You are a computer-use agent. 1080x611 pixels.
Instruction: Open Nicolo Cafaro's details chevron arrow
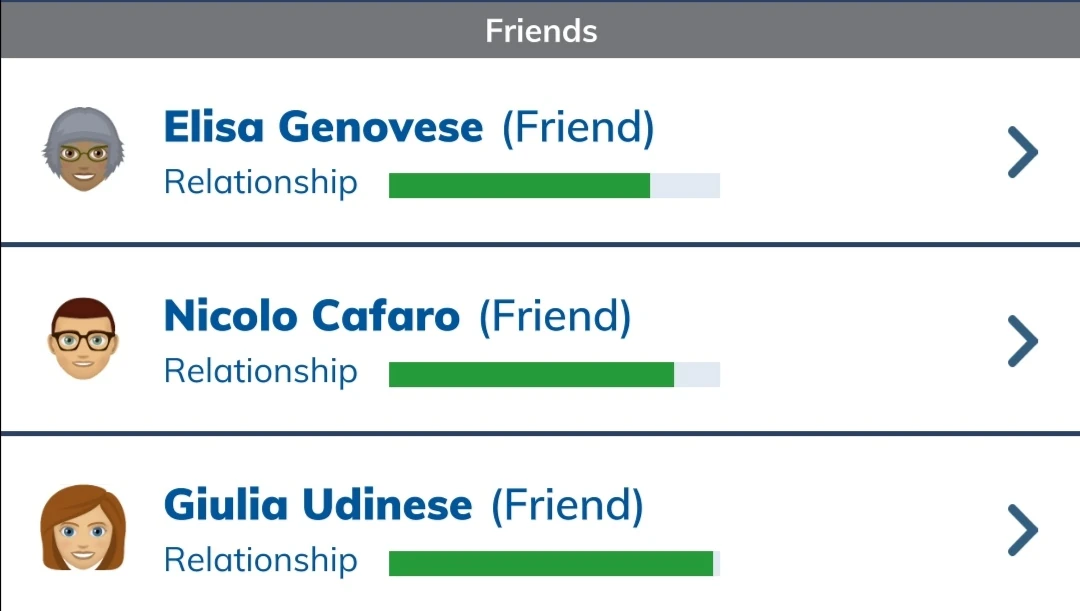pyautogui.click(x=1022, y=342)
